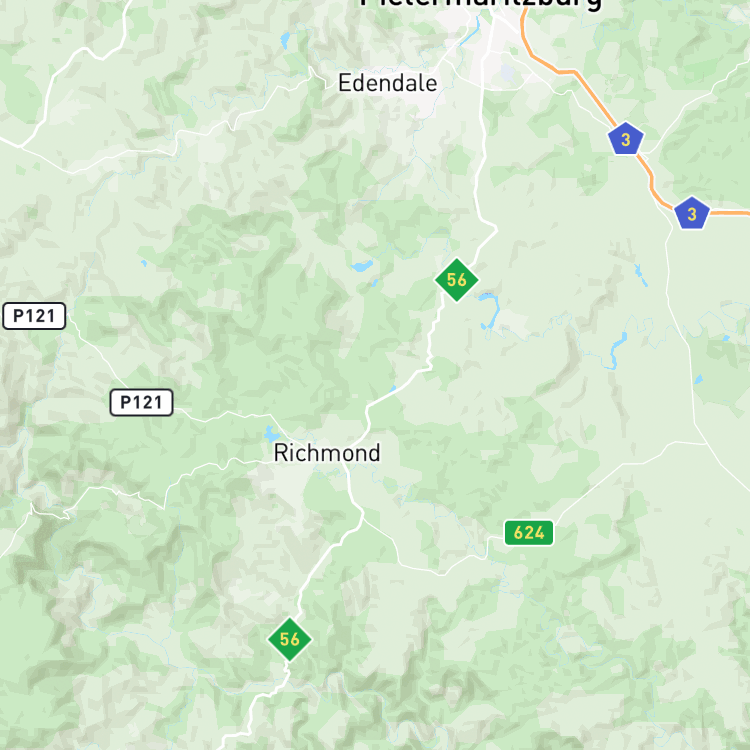Select the upper blue route 3 pentagon

(x=626, y=139)
